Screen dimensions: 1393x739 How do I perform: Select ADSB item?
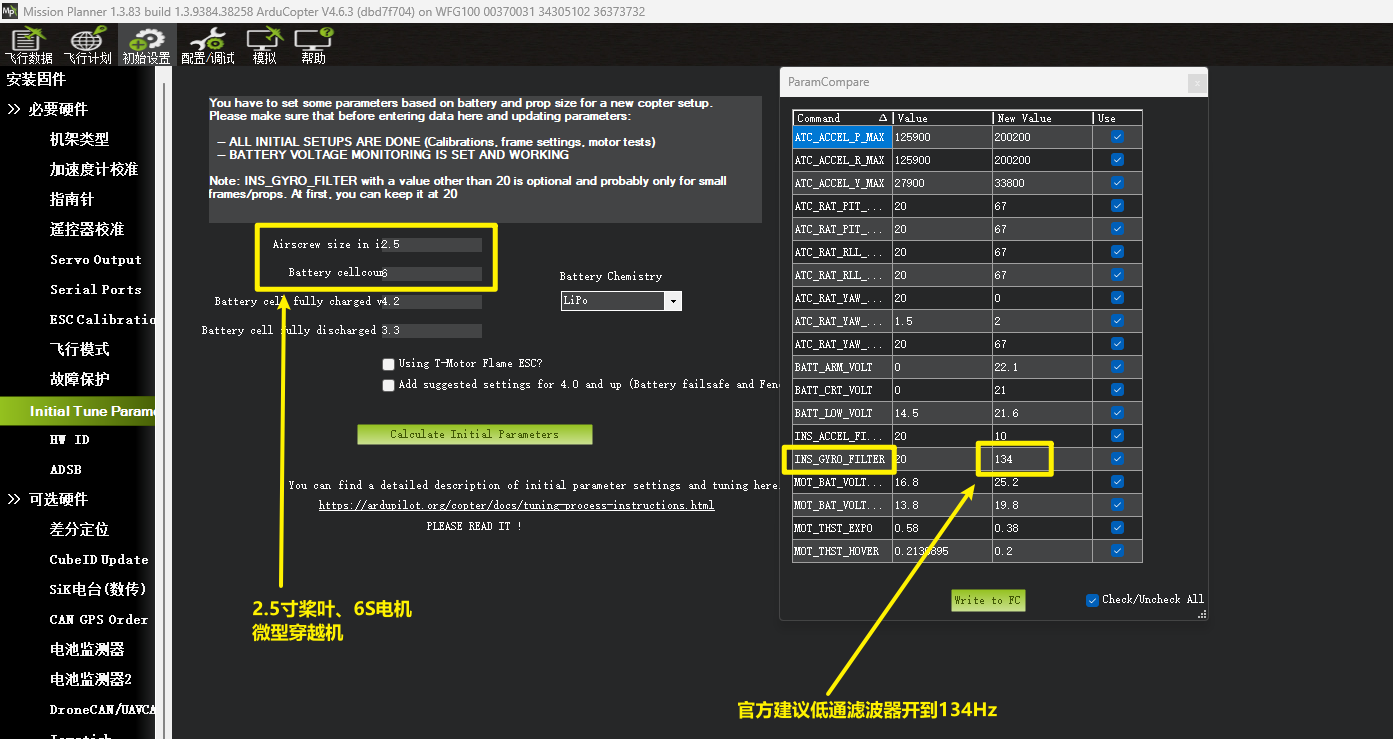point(65,469)
